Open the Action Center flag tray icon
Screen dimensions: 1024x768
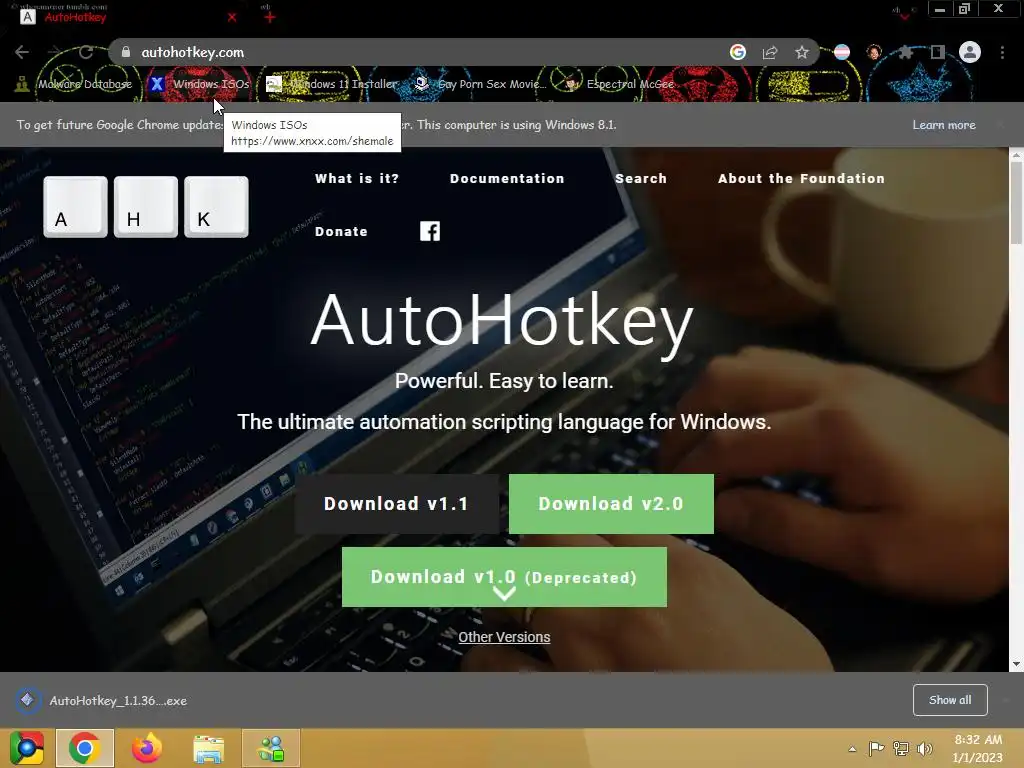[x=876, y=748]
